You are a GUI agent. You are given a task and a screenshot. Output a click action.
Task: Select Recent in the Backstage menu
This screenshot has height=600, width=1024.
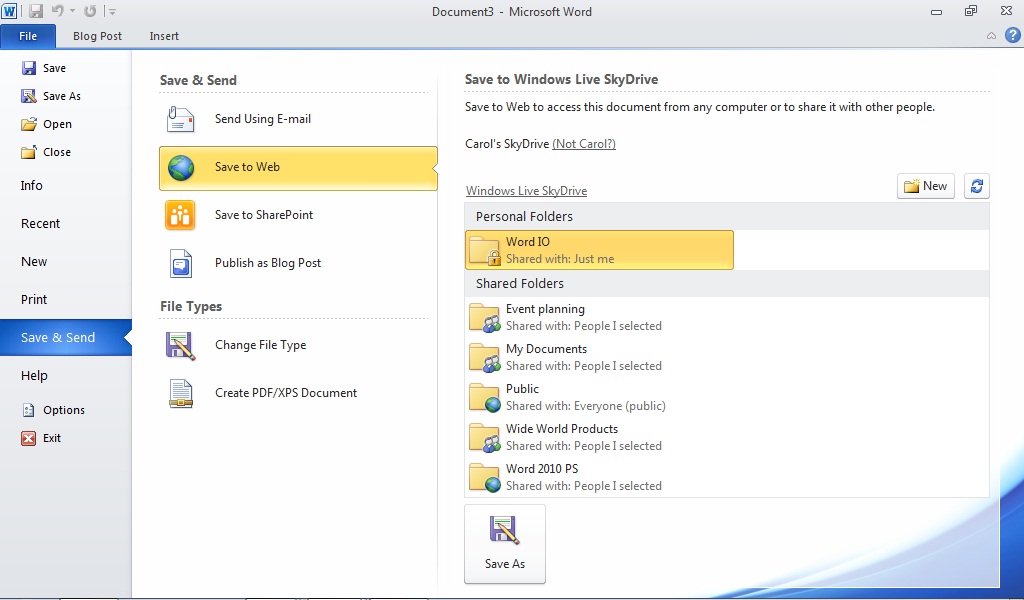[x=40, y=223]
